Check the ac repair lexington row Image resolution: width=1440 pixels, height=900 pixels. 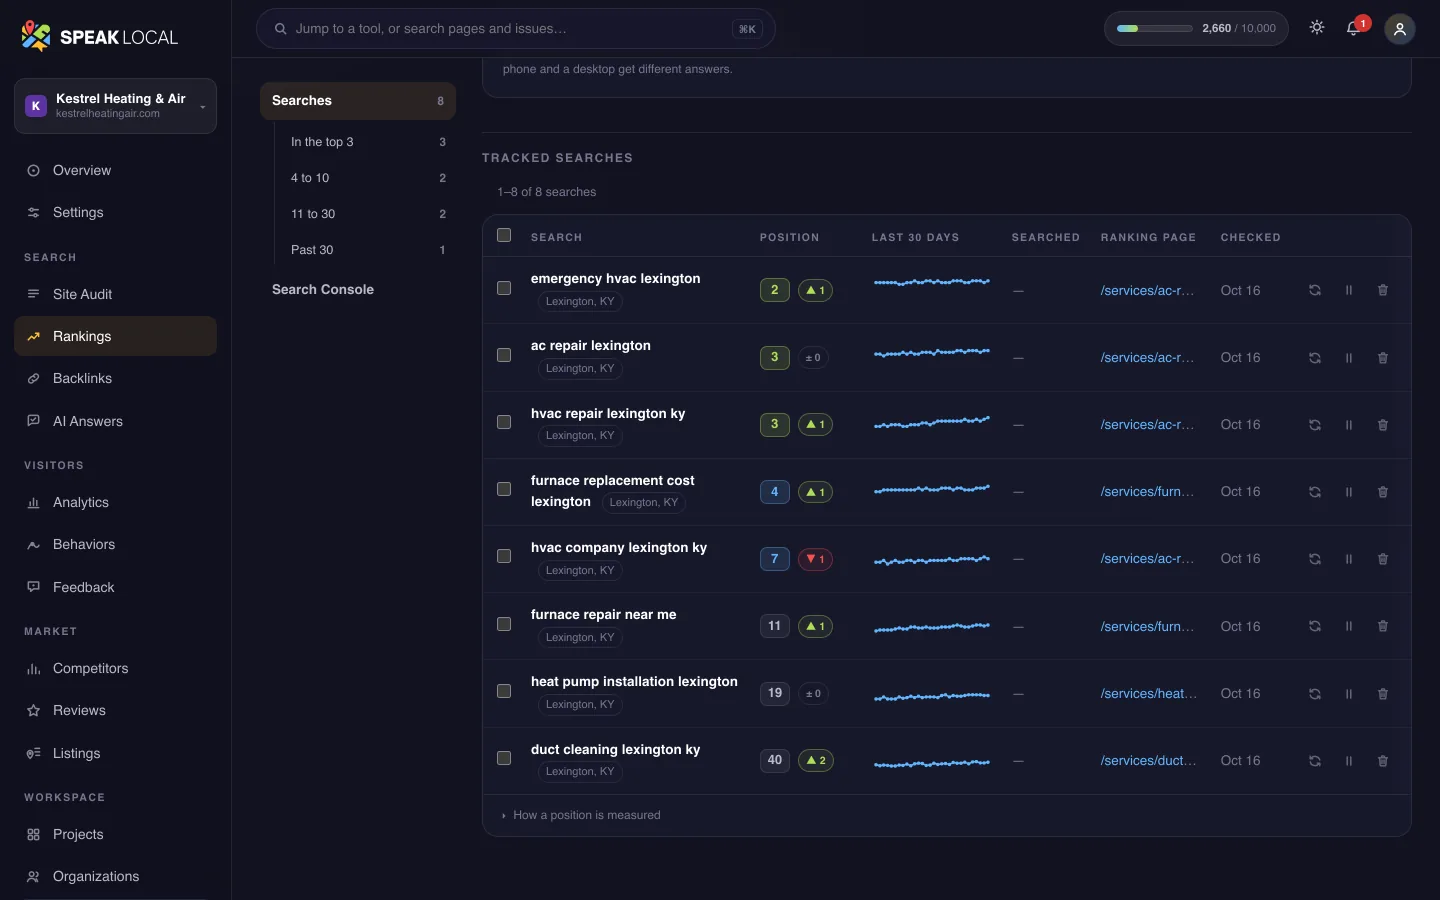(504, 355)
